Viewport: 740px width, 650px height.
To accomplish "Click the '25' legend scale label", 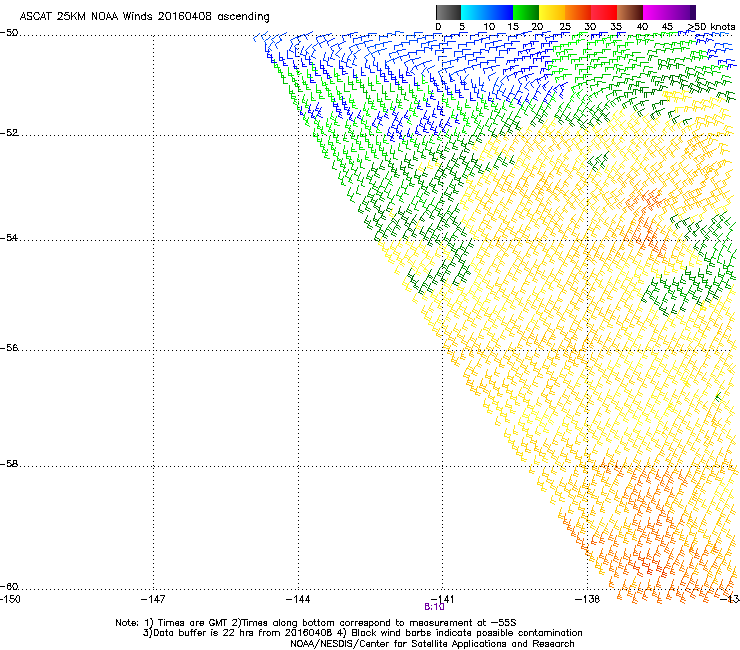I will coord(564,27).
